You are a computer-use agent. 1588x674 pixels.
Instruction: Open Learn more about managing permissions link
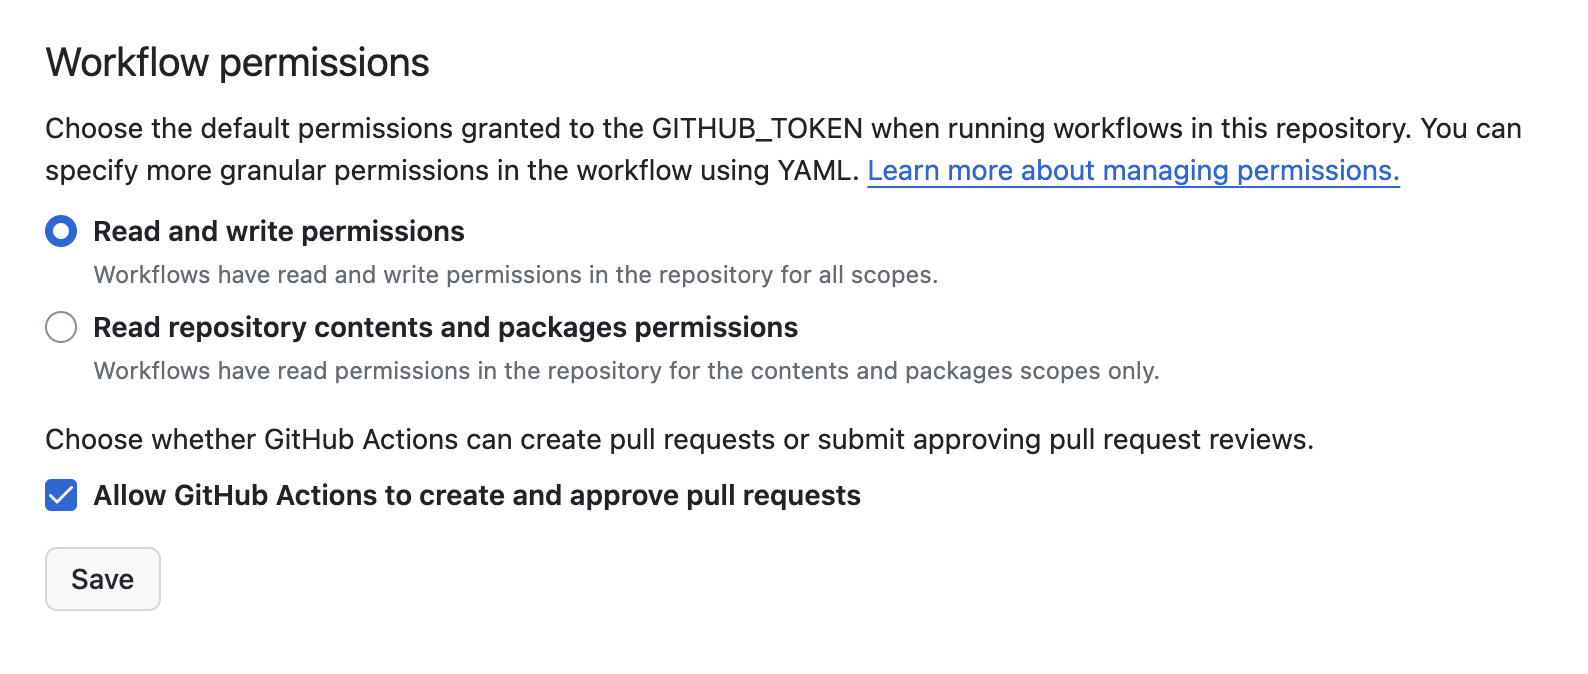(1133, 171)
